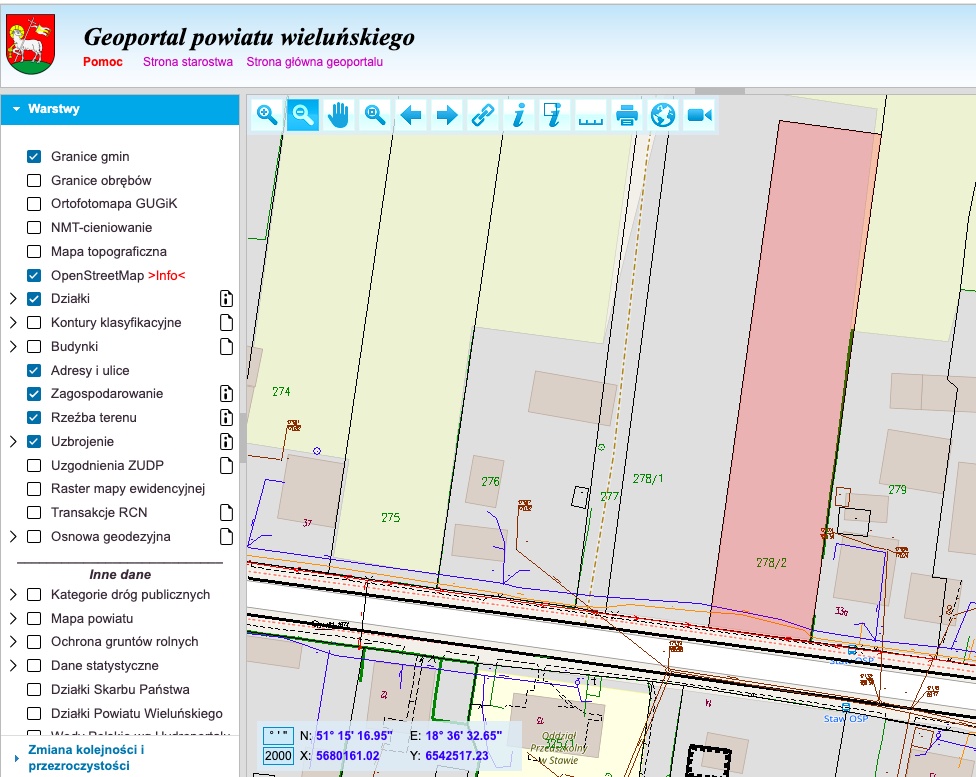Activate the measure ruler tool
The image size is (976, 777).
click(x=591, y=115)
